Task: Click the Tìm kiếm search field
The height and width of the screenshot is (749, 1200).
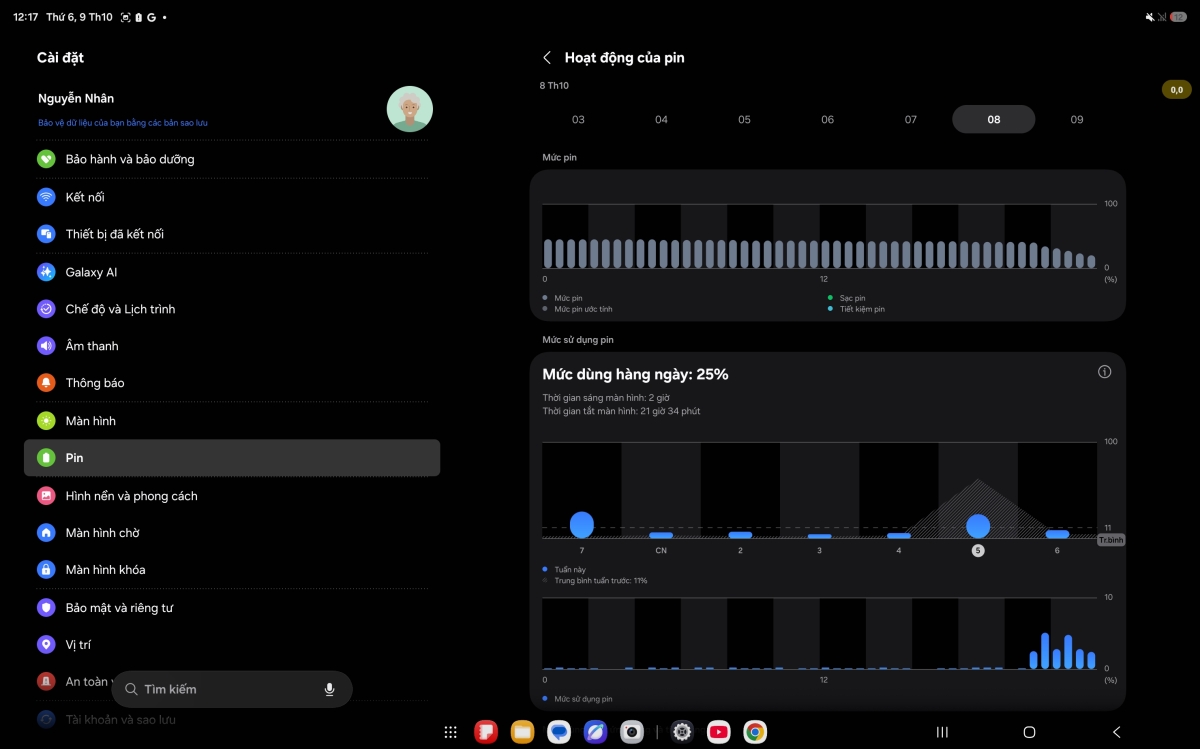Action: 232,690
